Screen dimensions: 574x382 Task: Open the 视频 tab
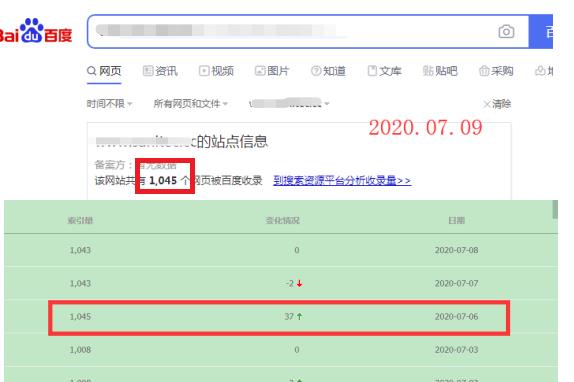(x=216, y=71)
